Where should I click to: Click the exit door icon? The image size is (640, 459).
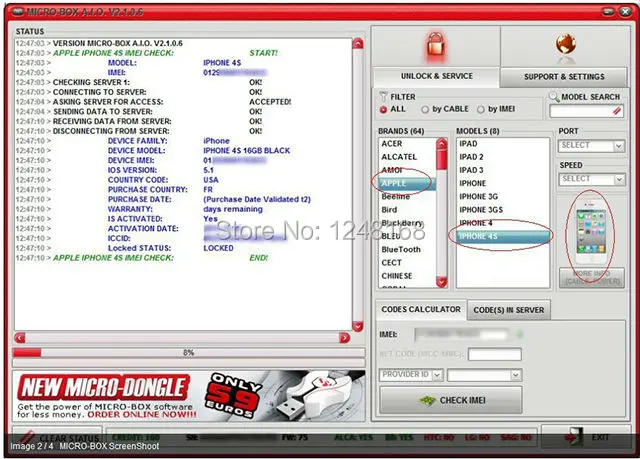click(573, 437)
